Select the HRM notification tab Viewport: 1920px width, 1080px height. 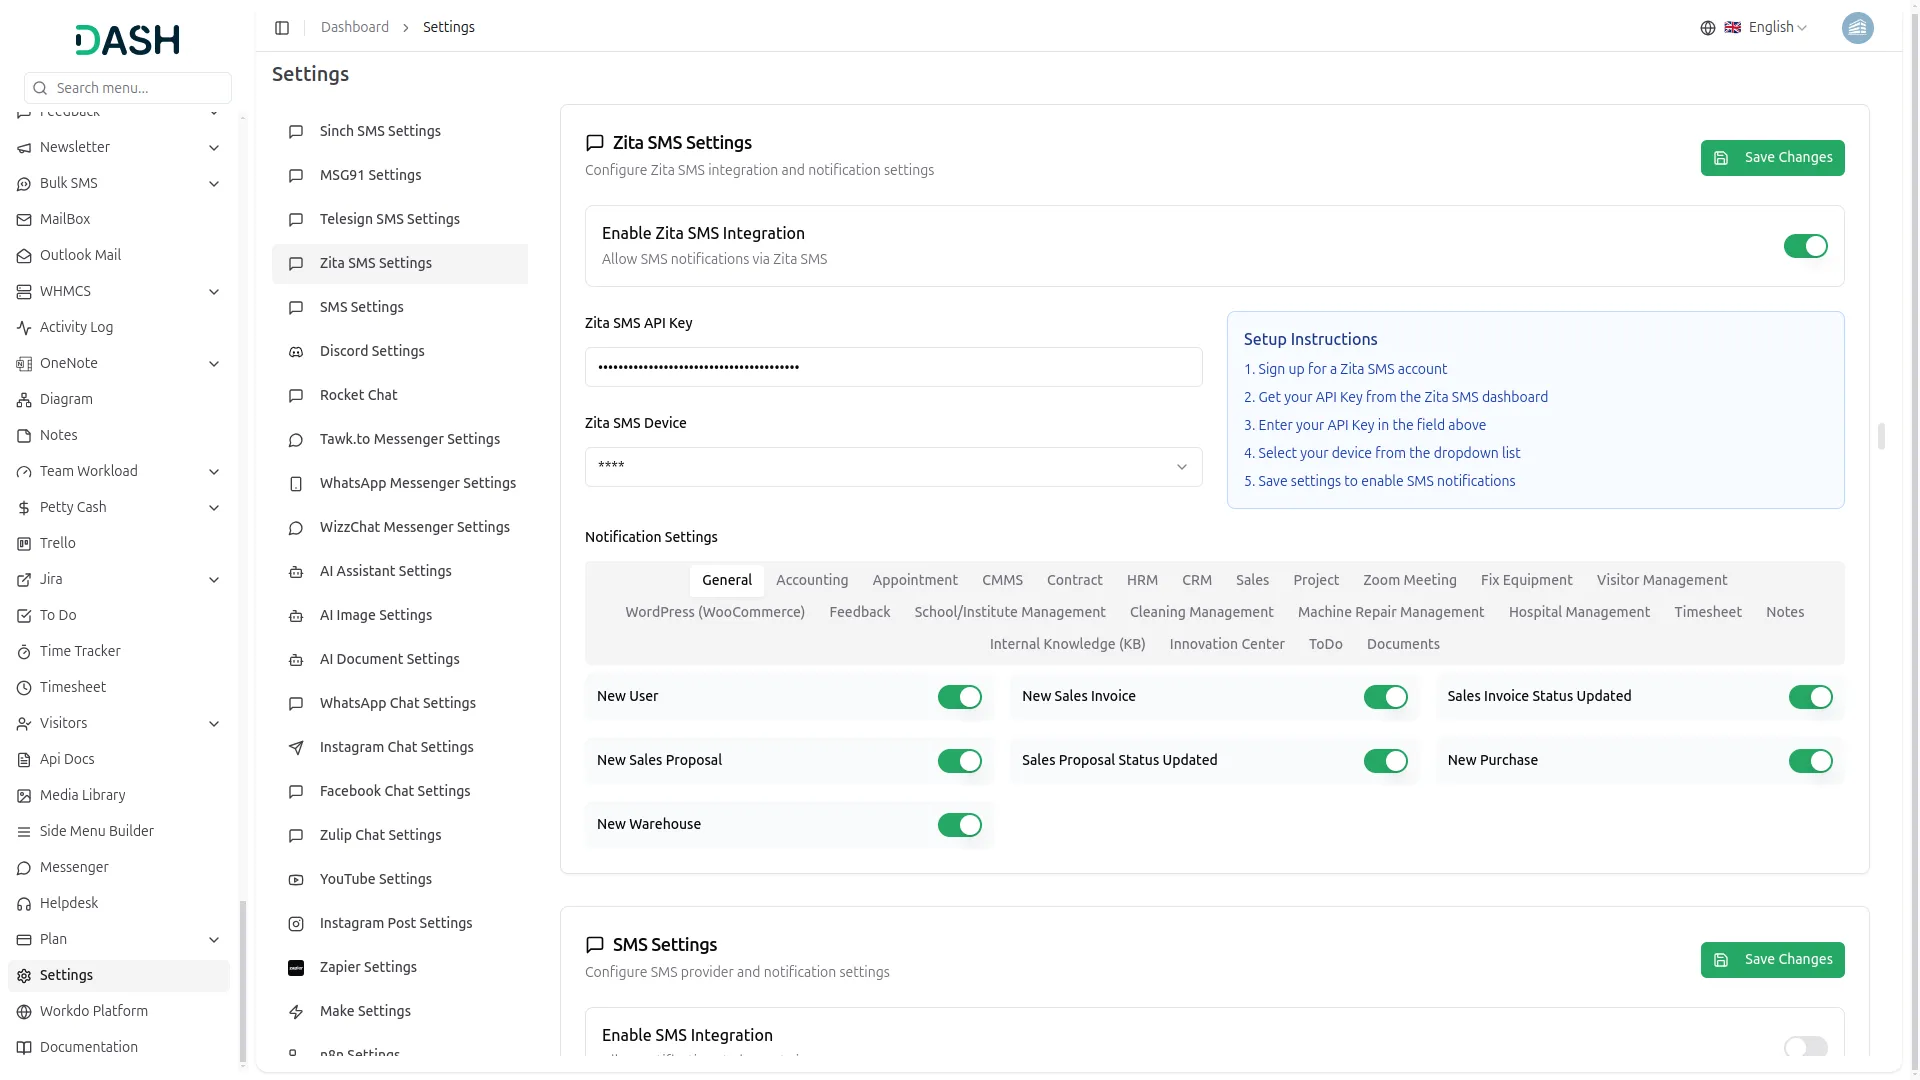tap(1142, 580)
